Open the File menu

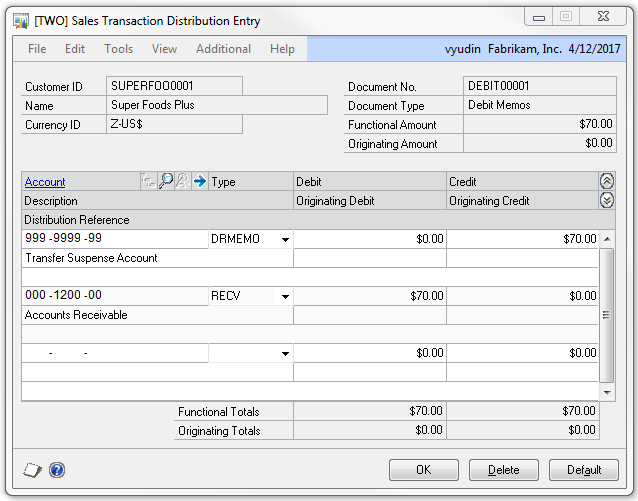tap(37, 49)
